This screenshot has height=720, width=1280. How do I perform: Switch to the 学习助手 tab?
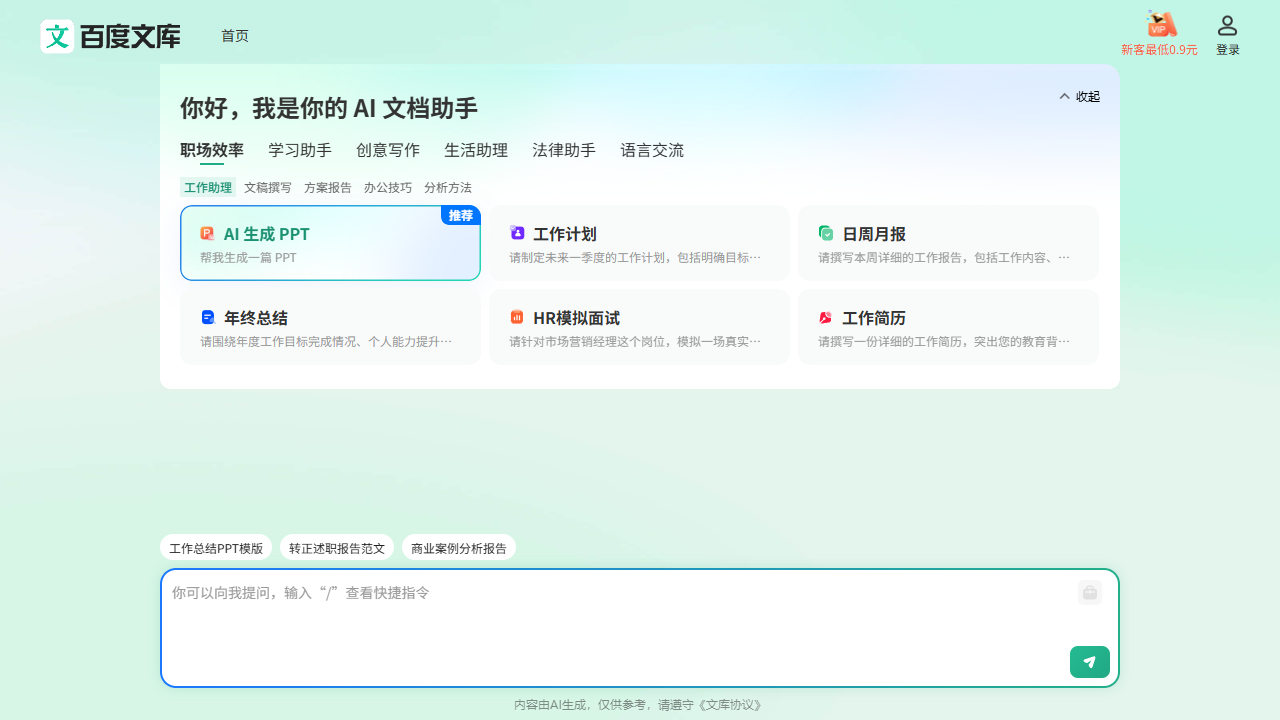[300, 151]
